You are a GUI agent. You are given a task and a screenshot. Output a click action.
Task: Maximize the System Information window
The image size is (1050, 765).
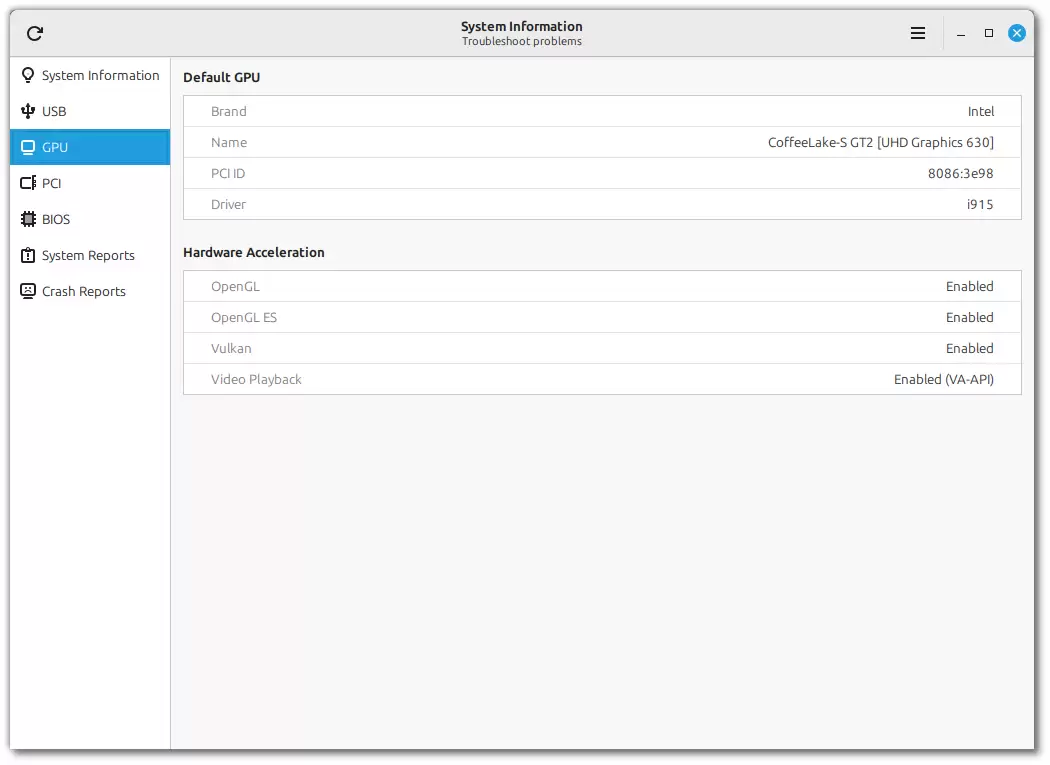[989, 34]
